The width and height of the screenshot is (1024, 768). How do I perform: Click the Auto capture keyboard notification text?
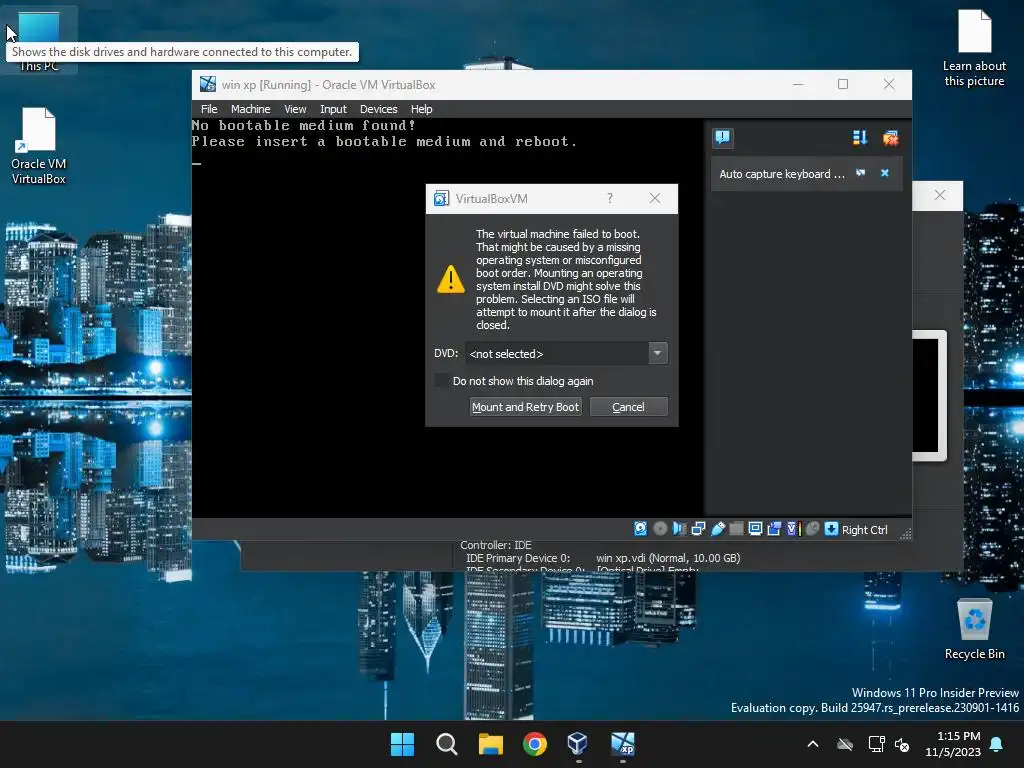point(782,174)
